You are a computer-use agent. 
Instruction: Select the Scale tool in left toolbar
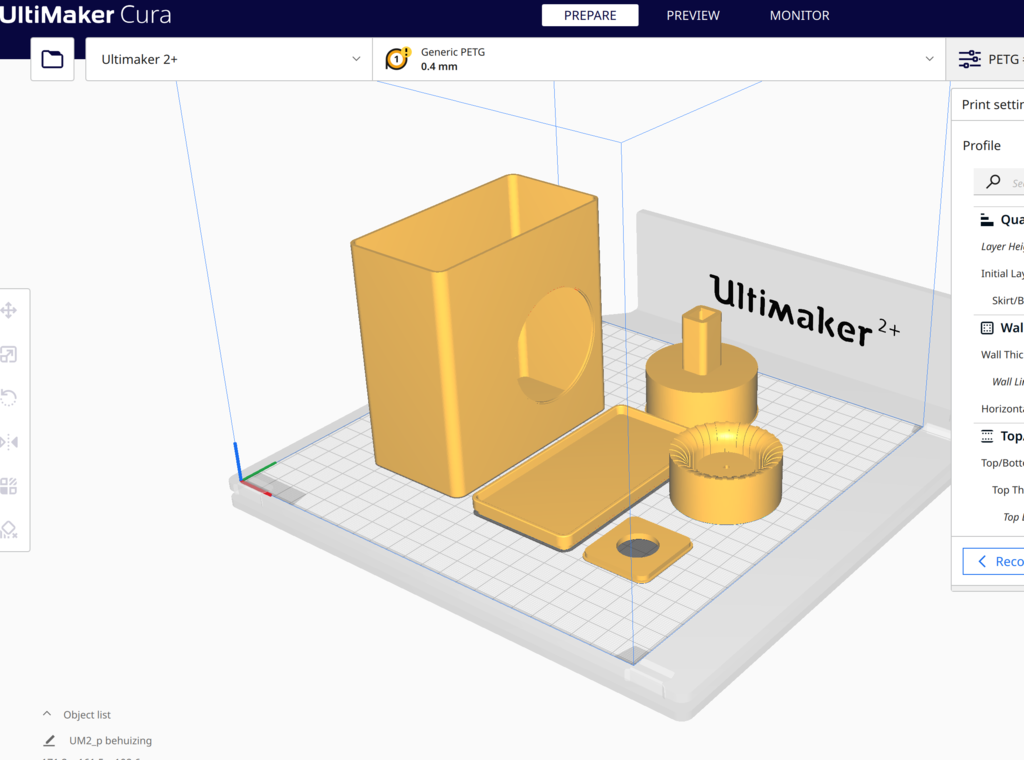point(8,355)
